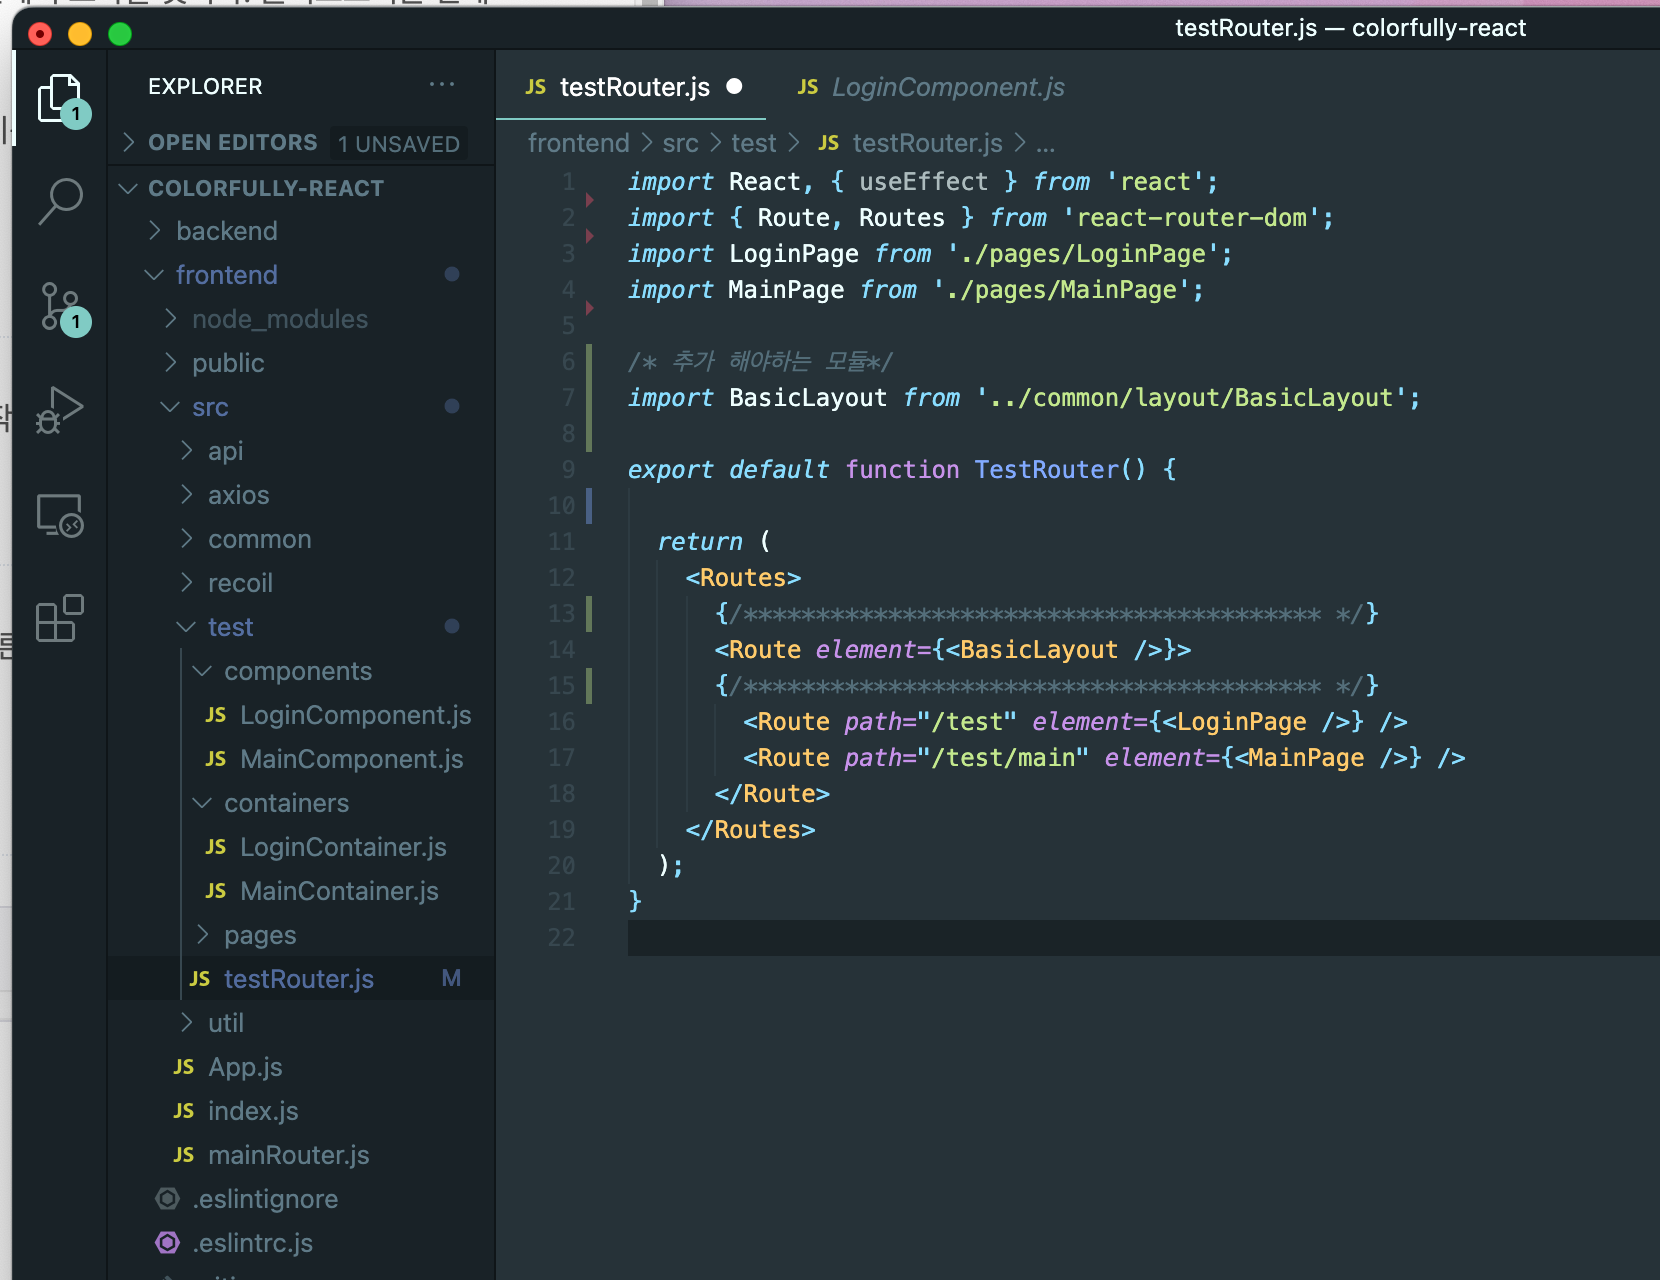Collapse the frontend folder
1660x1280 pixels.
(154, 275)
